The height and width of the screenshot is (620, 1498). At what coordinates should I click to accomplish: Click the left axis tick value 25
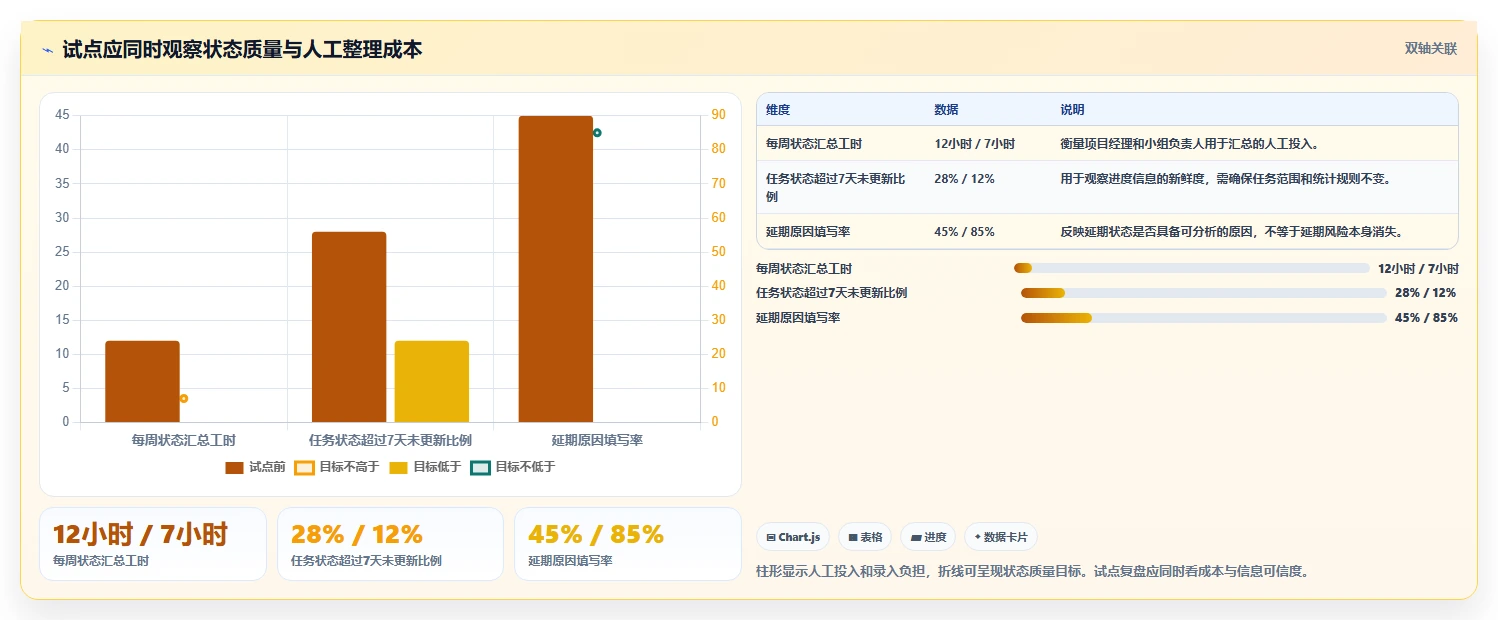[62, 251]
